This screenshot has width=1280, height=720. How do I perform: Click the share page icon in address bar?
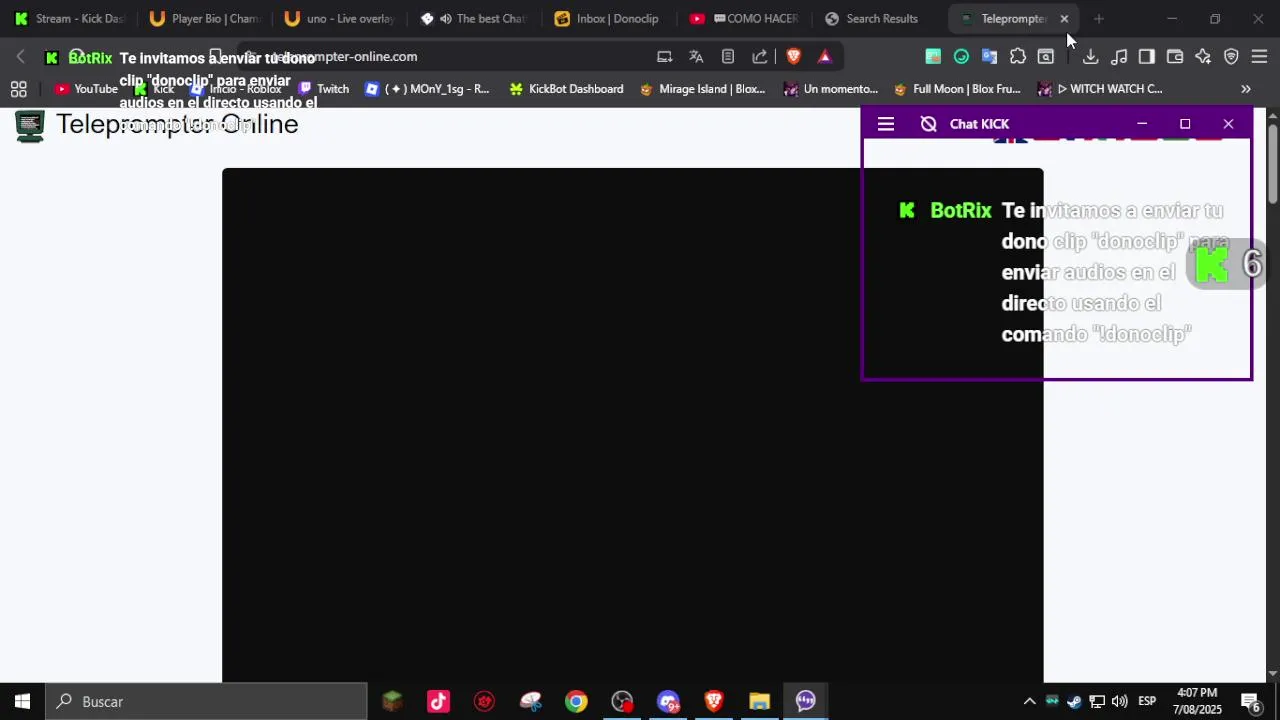click(760, 57)
